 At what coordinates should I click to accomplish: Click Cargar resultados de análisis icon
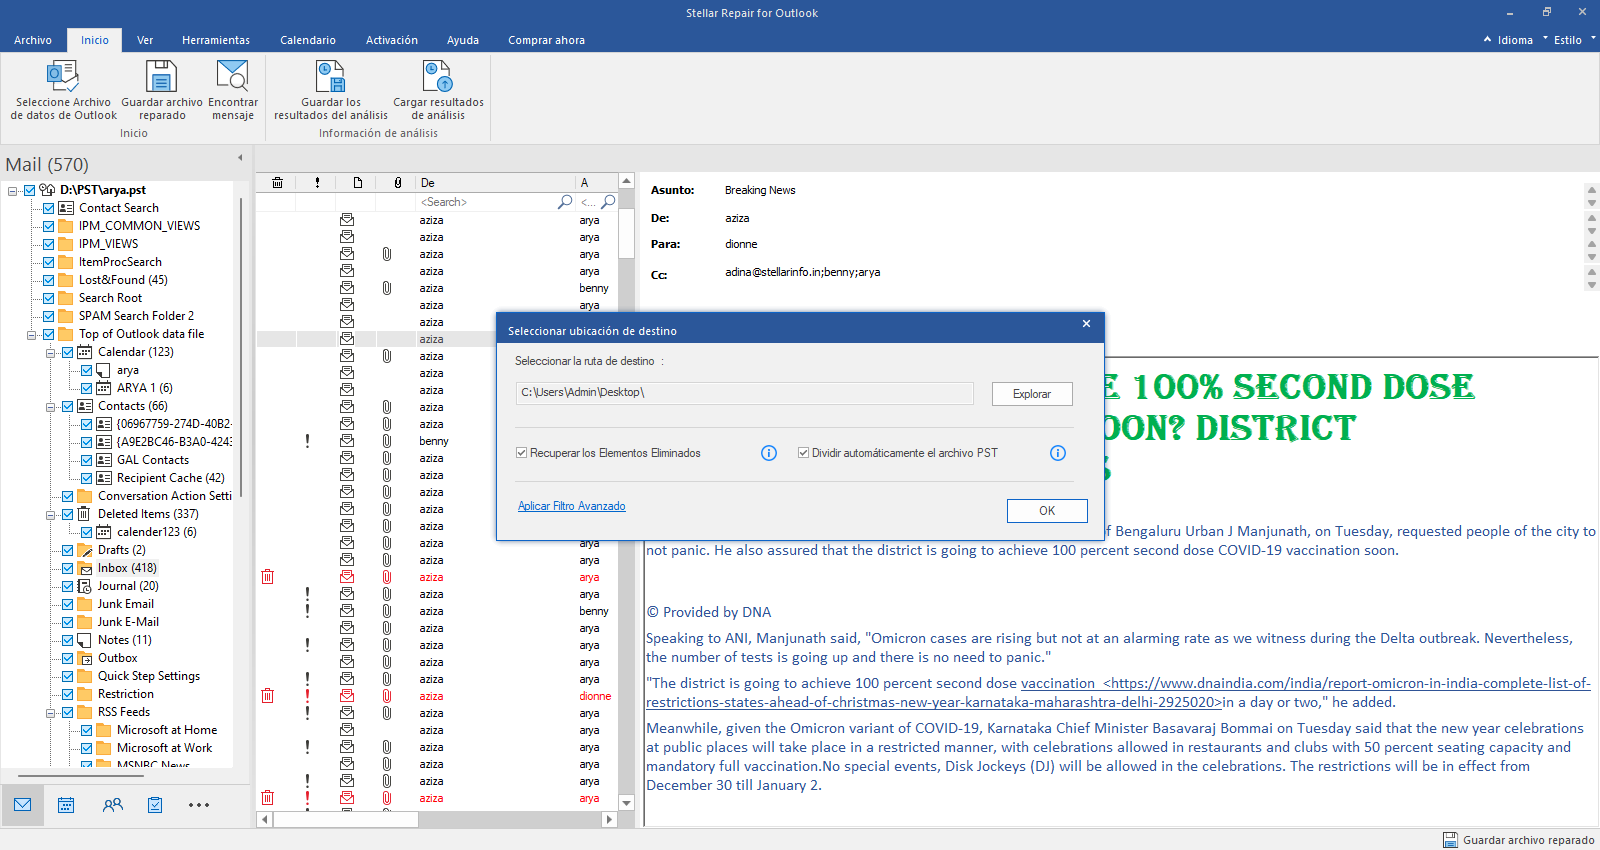[x=438, y=76]
